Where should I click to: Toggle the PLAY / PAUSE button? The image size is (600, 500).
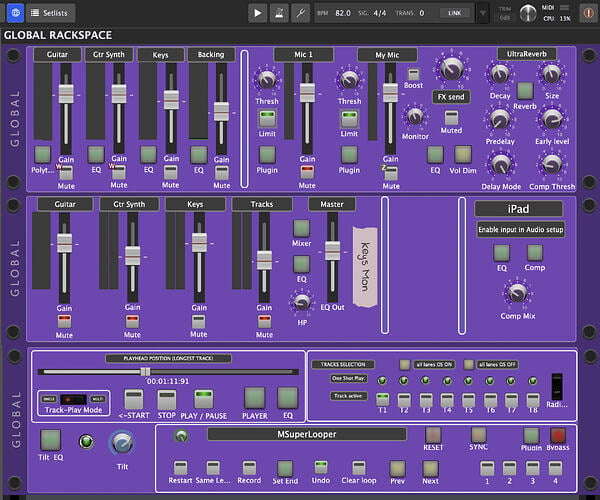[204, 399]
